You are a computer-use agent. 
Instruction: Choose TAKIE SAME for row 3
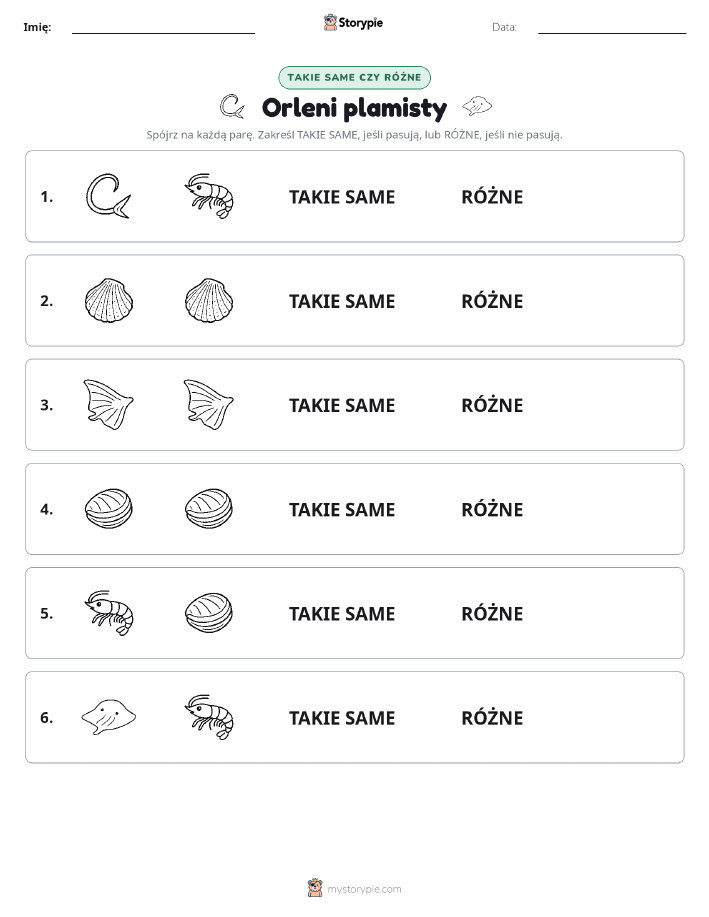coord(342,405)
